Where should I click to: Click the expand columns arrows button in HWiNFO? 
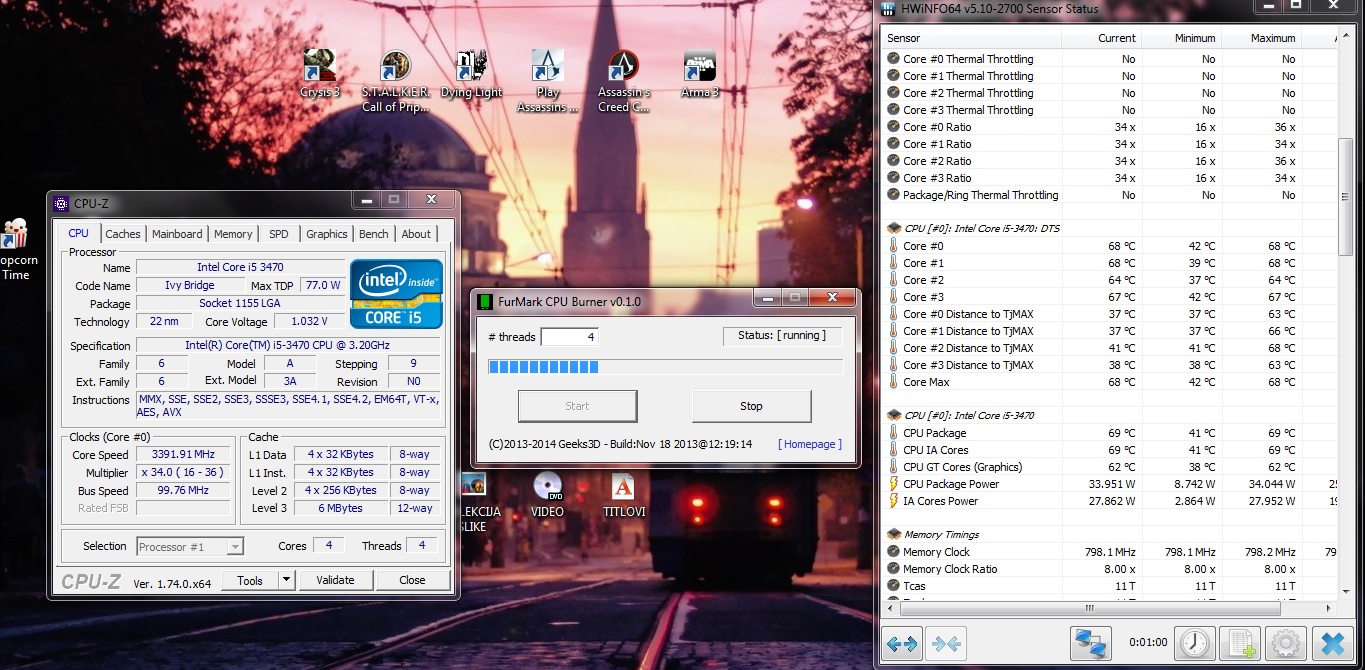[901, 643]
